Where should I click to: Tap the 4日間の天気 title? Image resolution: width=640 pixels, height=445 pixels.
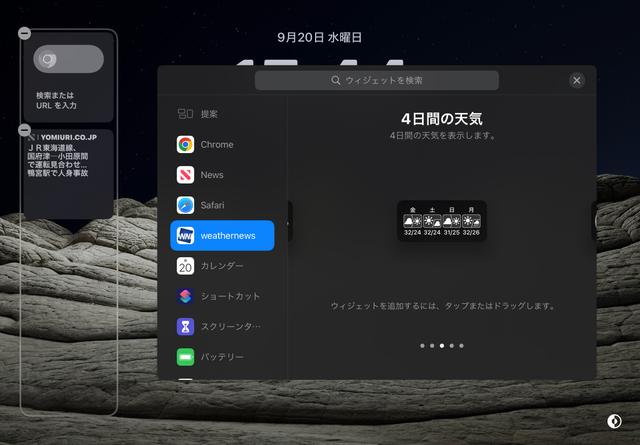click(442, 119)
